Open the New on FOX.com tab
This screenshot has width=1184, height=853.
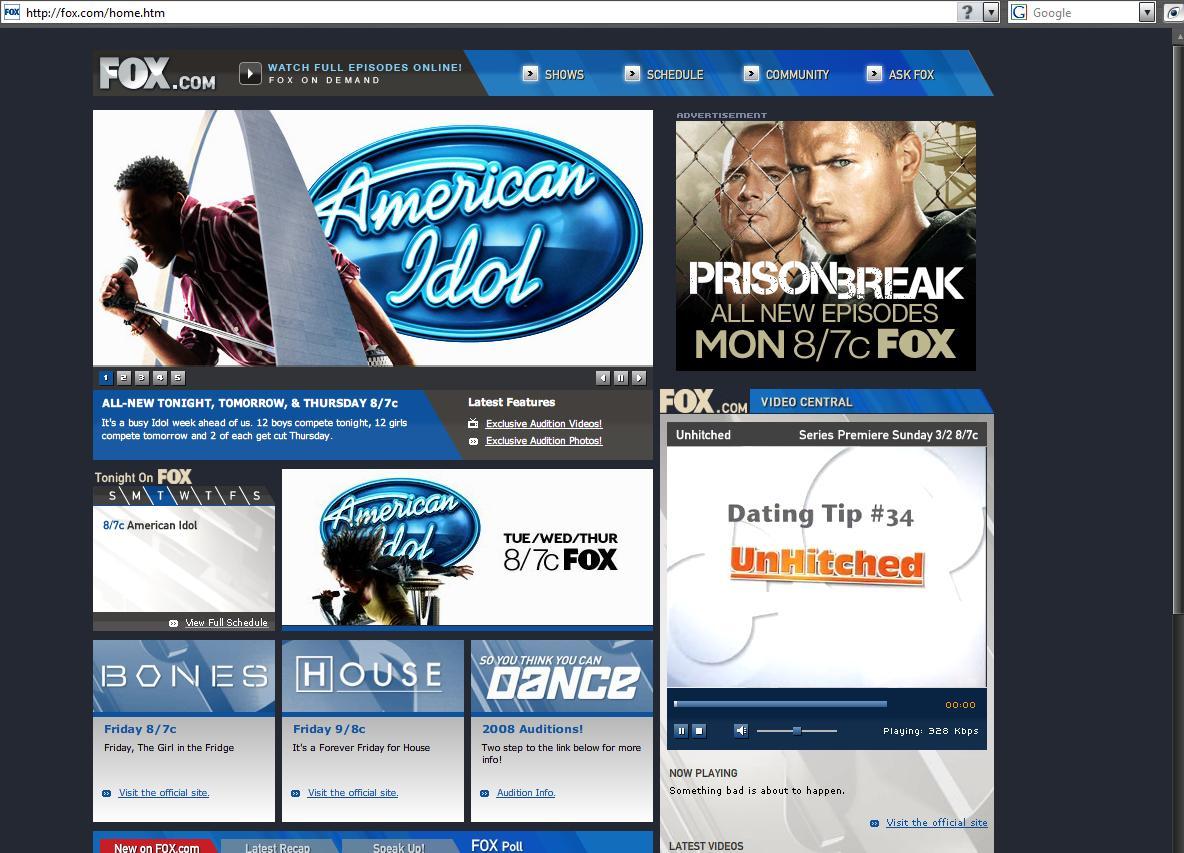point(156,848)
